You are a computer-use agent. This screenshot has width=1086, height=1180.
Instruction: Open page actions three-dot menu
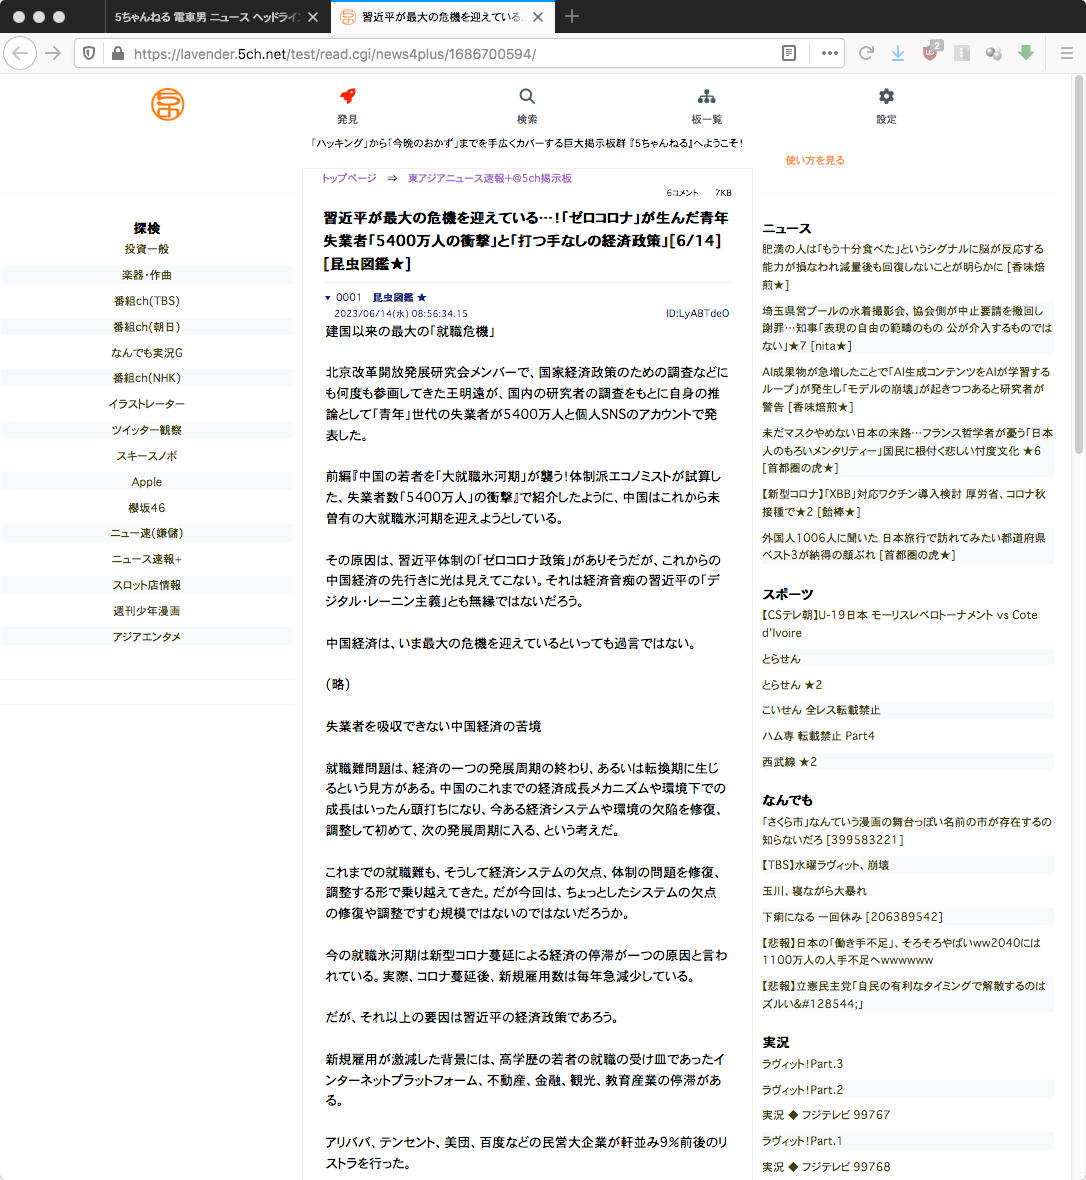click(x=829, y=53)
